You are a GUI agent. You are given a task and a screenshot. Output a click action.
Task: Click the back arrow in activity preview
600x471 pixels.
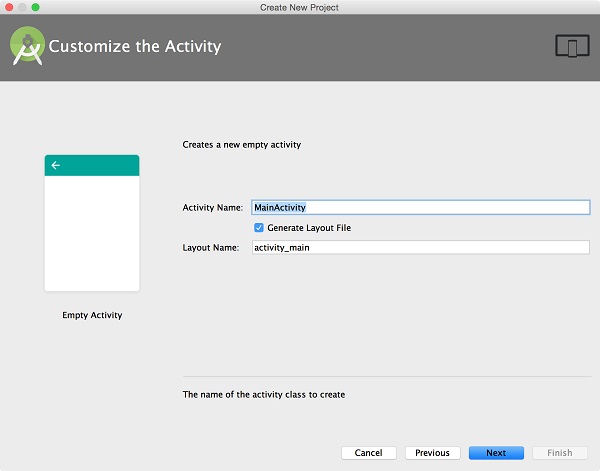point(55,165)
